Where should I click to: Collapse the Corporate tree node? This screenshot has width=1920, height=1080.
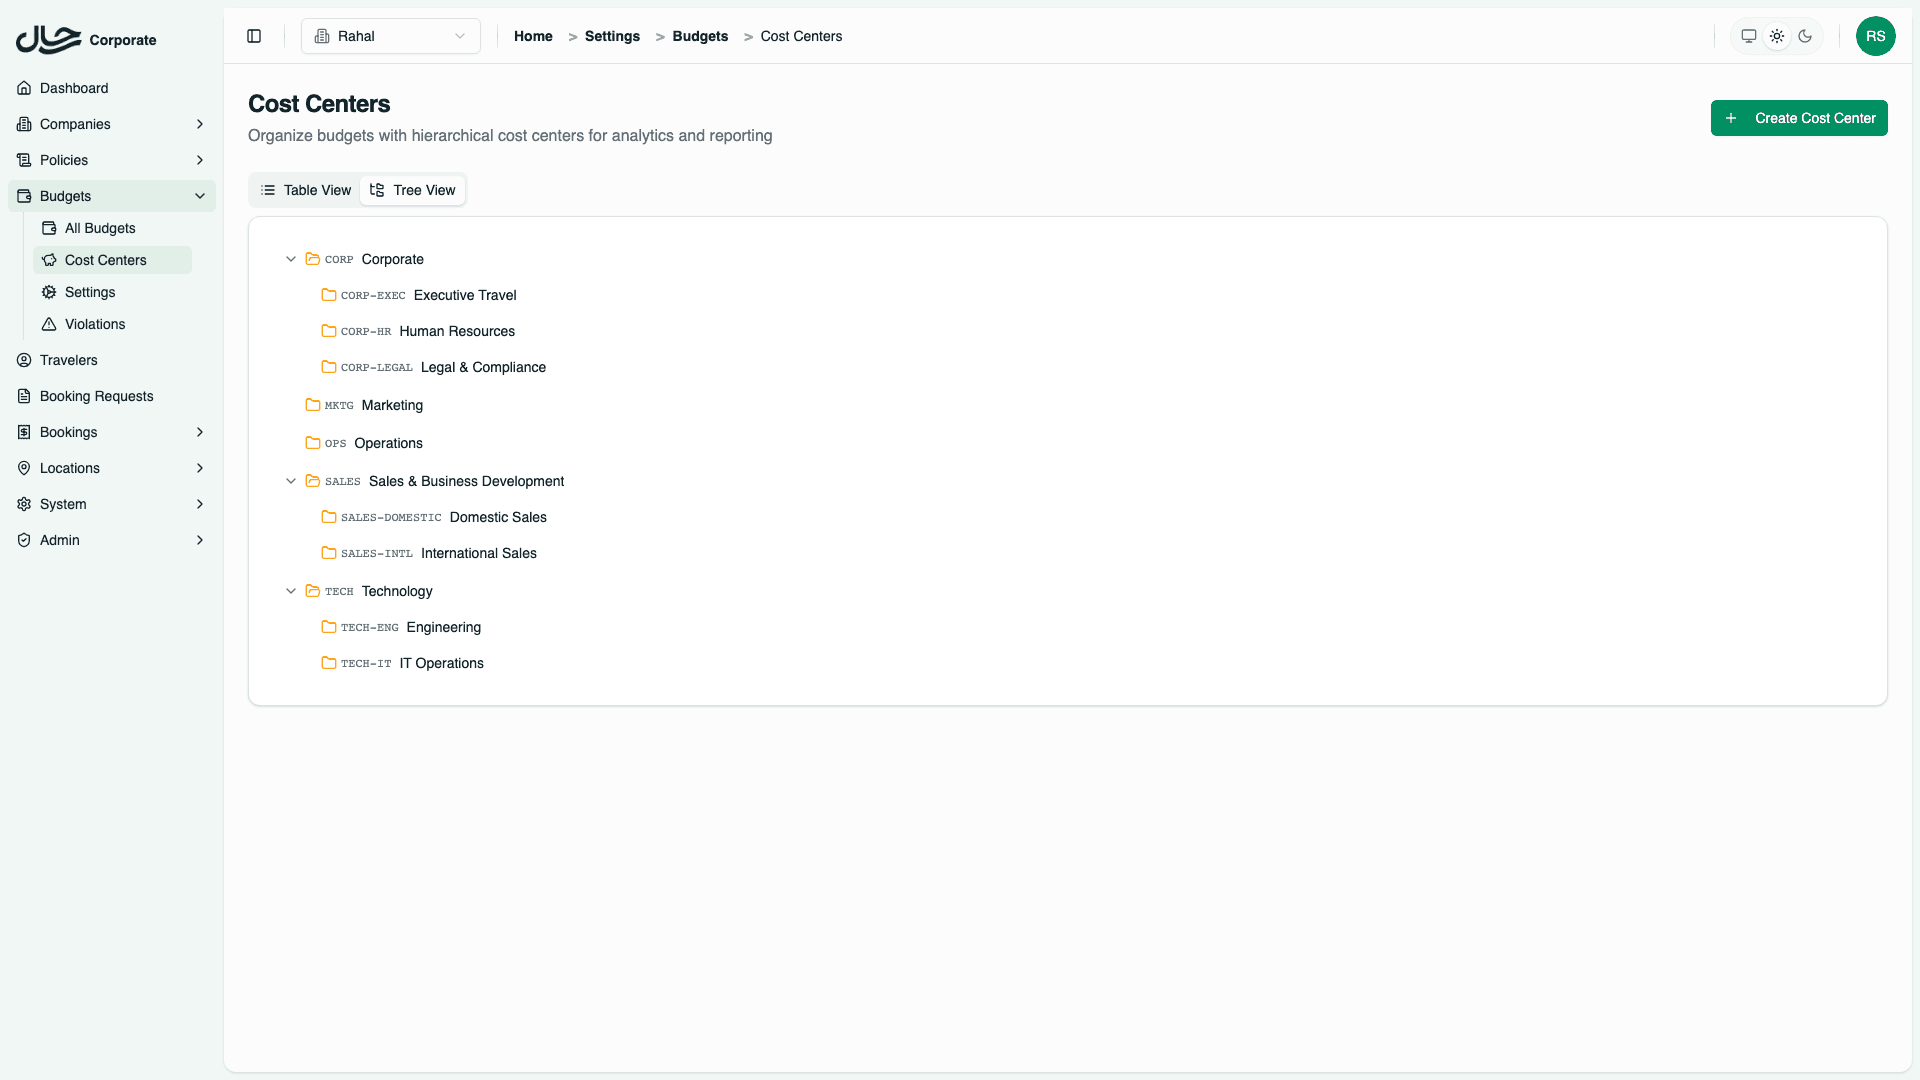[291, 259]
